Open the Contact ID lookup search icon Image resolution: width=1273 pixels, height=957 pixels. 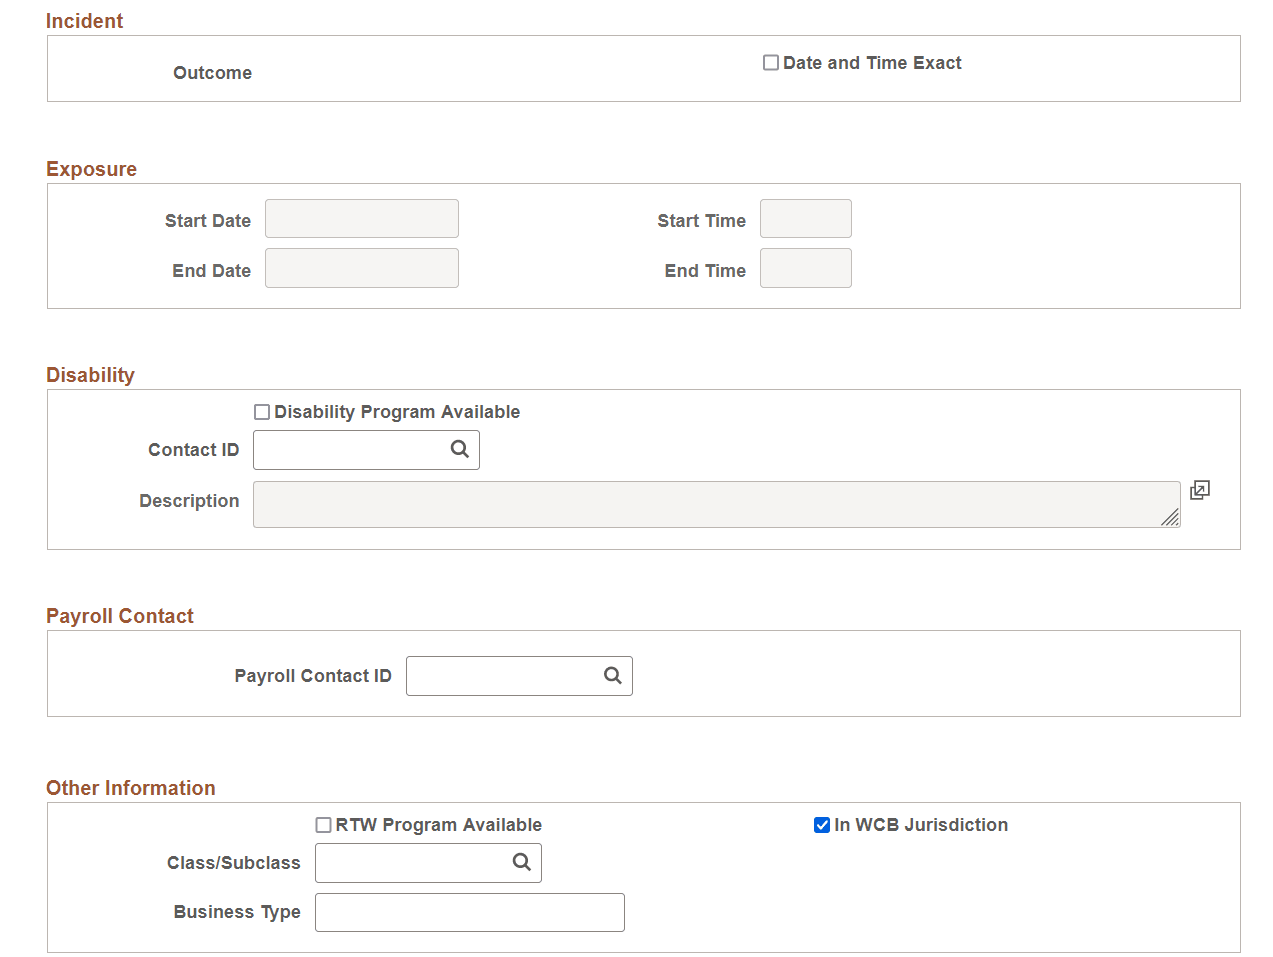coord(459,450)
